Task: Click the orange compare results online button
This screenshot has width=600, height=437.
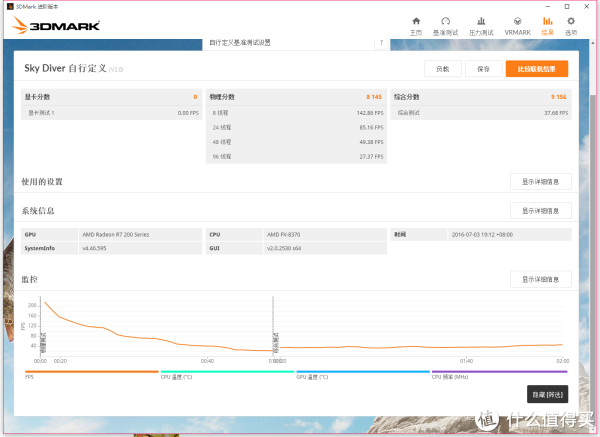Action: (536, 69)
